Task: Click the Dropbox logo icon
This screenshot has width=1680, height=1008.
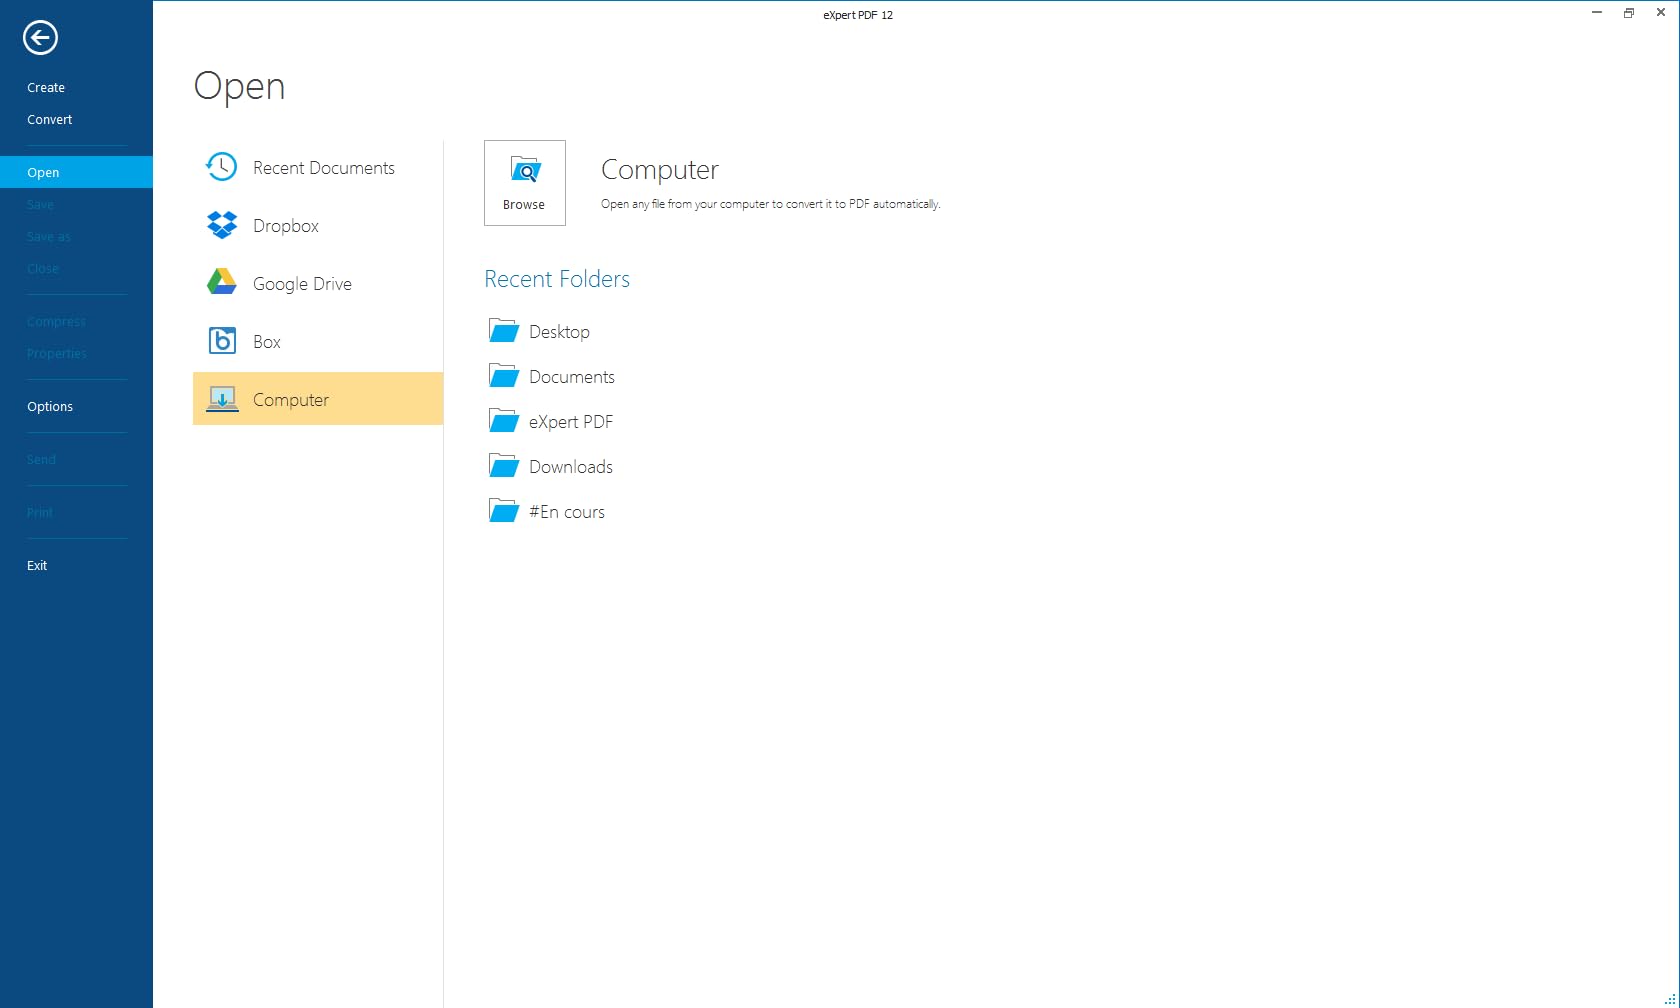Action: pos(221,225)
